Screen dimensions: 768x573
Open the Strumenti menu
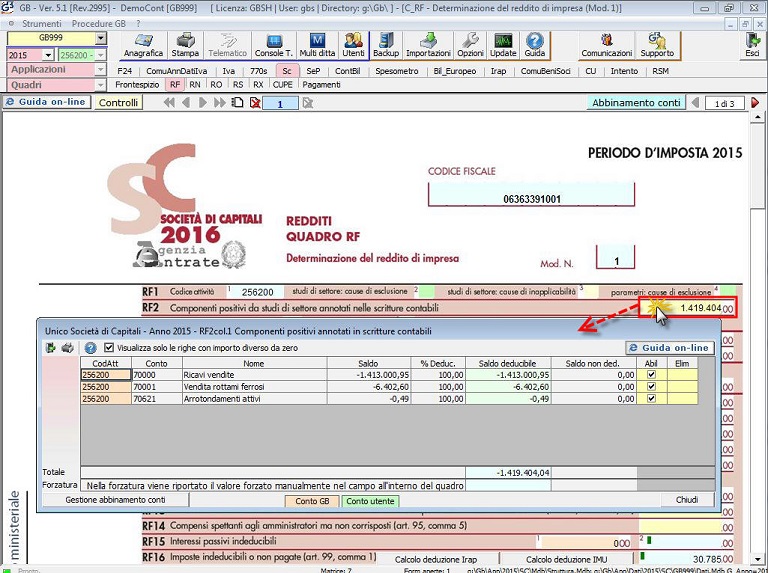(42, 24)
